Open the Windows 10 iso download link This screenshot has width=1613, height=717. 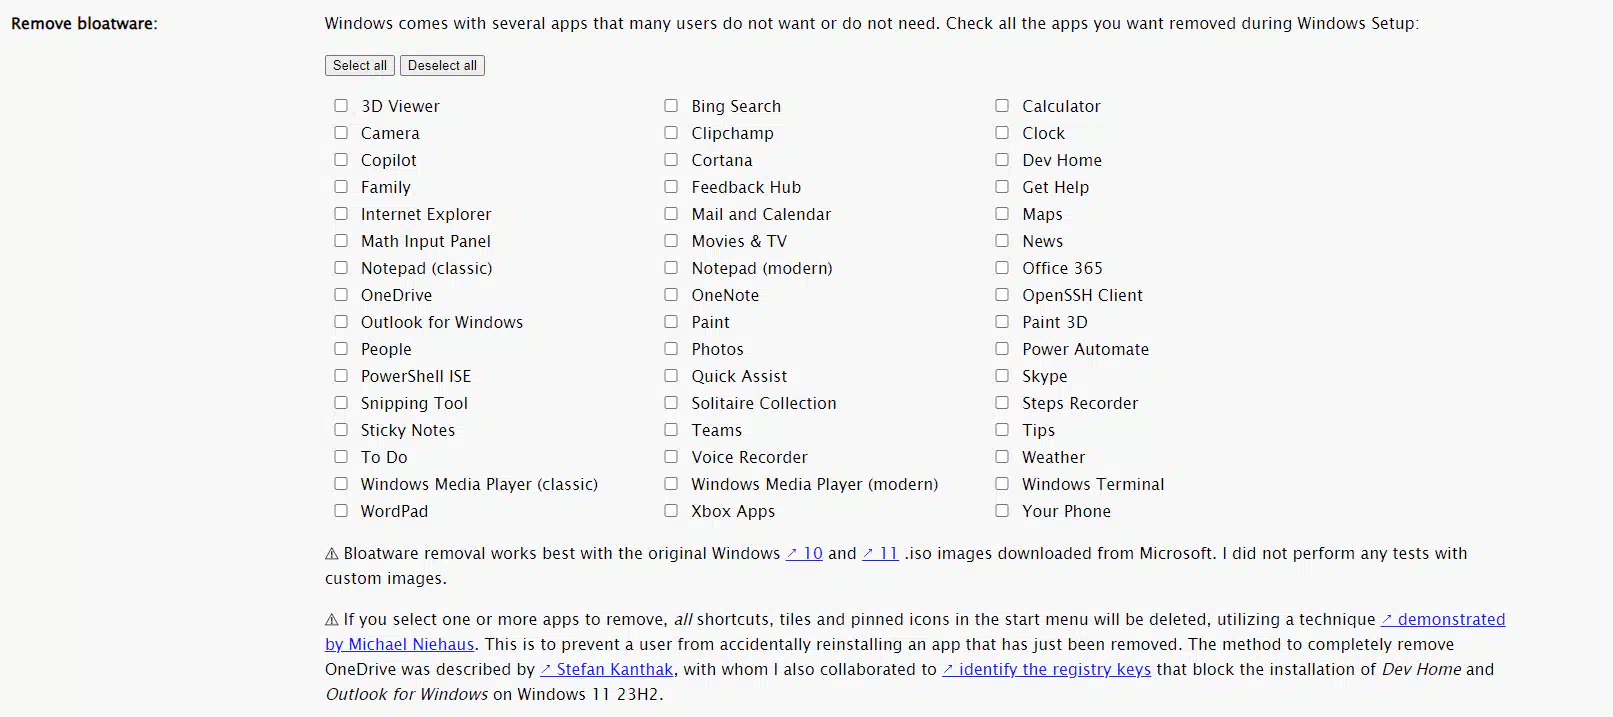tap(804, 553)
